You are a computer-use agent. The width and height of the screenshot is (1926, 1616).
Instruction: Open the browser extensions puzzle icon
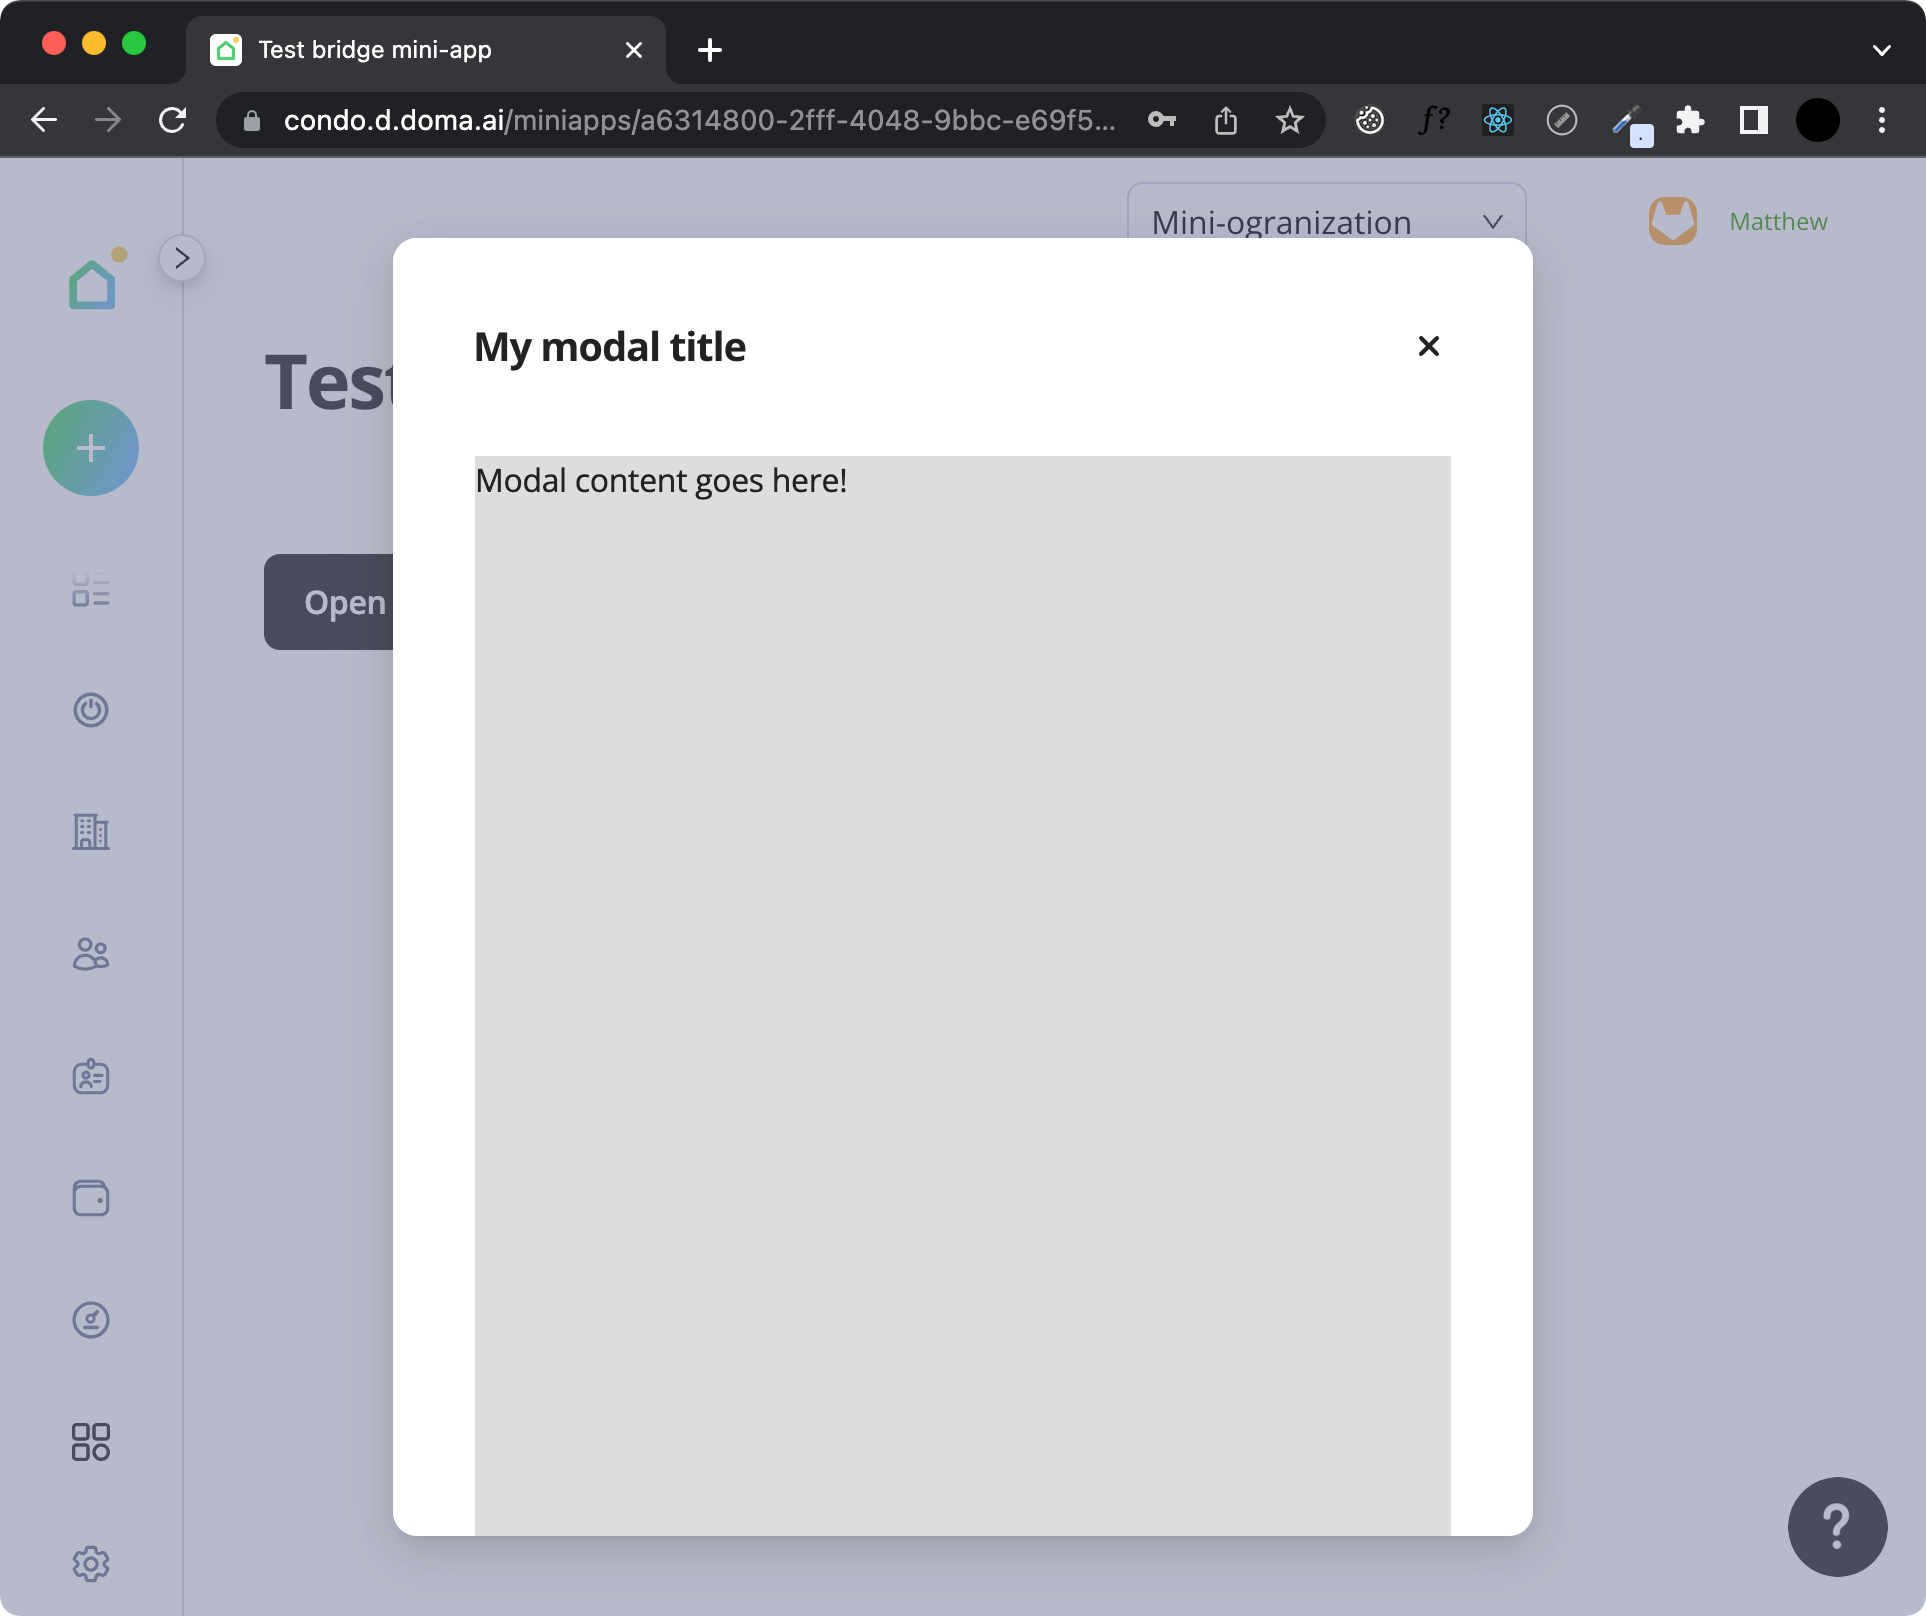tap(1691, 120)
